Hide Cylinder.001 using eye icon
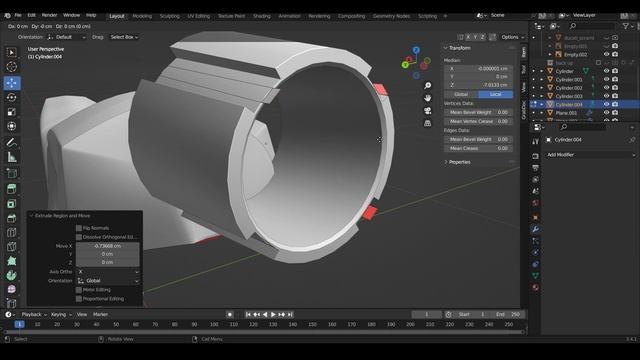 pos(606,79)
